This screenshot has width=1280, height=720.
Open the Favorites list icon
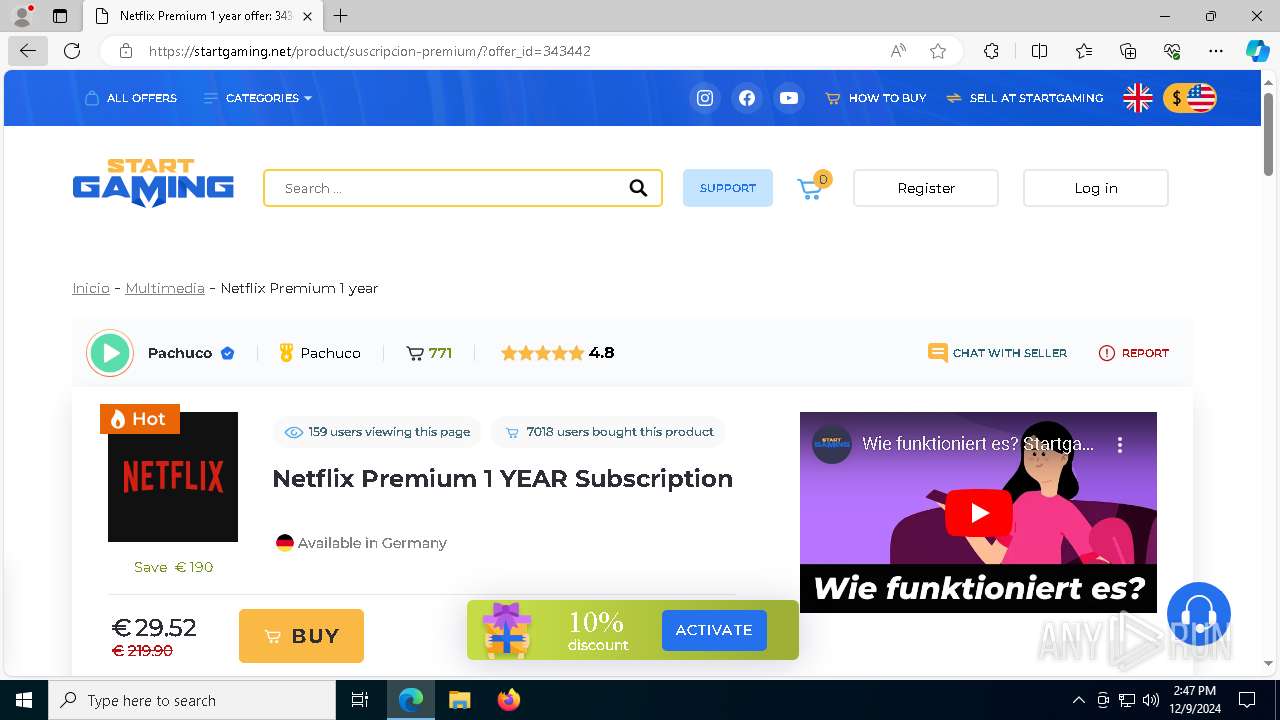point(1084,51)
